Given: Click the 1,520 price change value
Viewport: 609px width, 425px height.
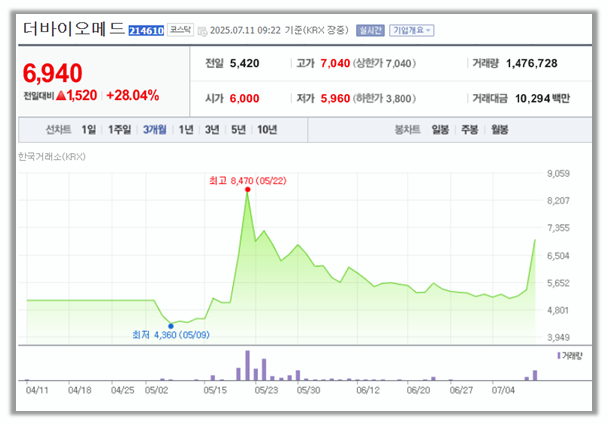Looking at the screenshot, I should pyautogui.click(x=82, y=96).
